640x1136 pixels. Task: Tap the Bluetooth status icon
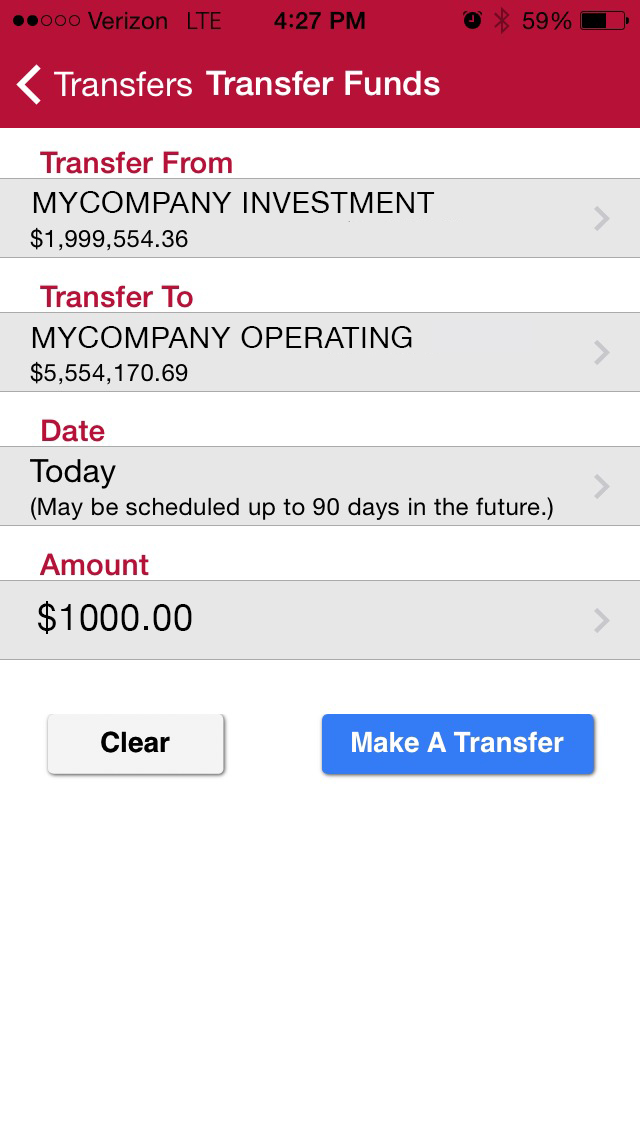(502, 21)
